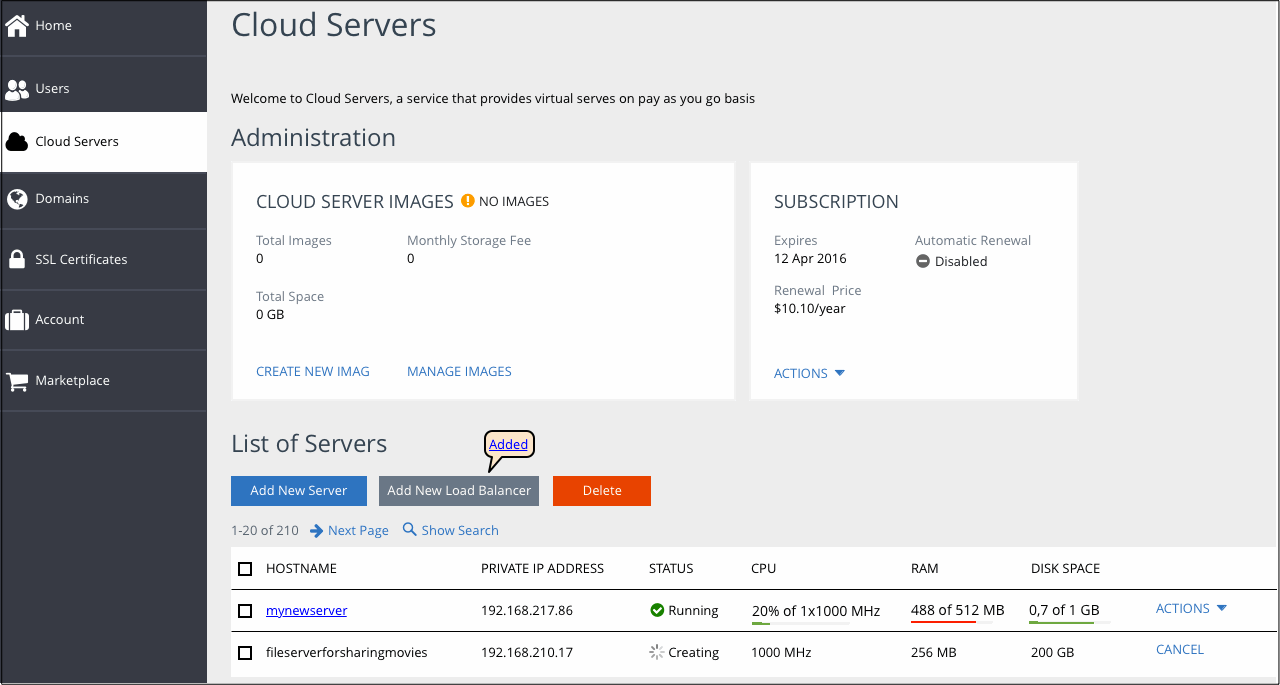This screenshot has height=685, width=1280.
Task: Open the Home menu item
Action: coord(104,26)
